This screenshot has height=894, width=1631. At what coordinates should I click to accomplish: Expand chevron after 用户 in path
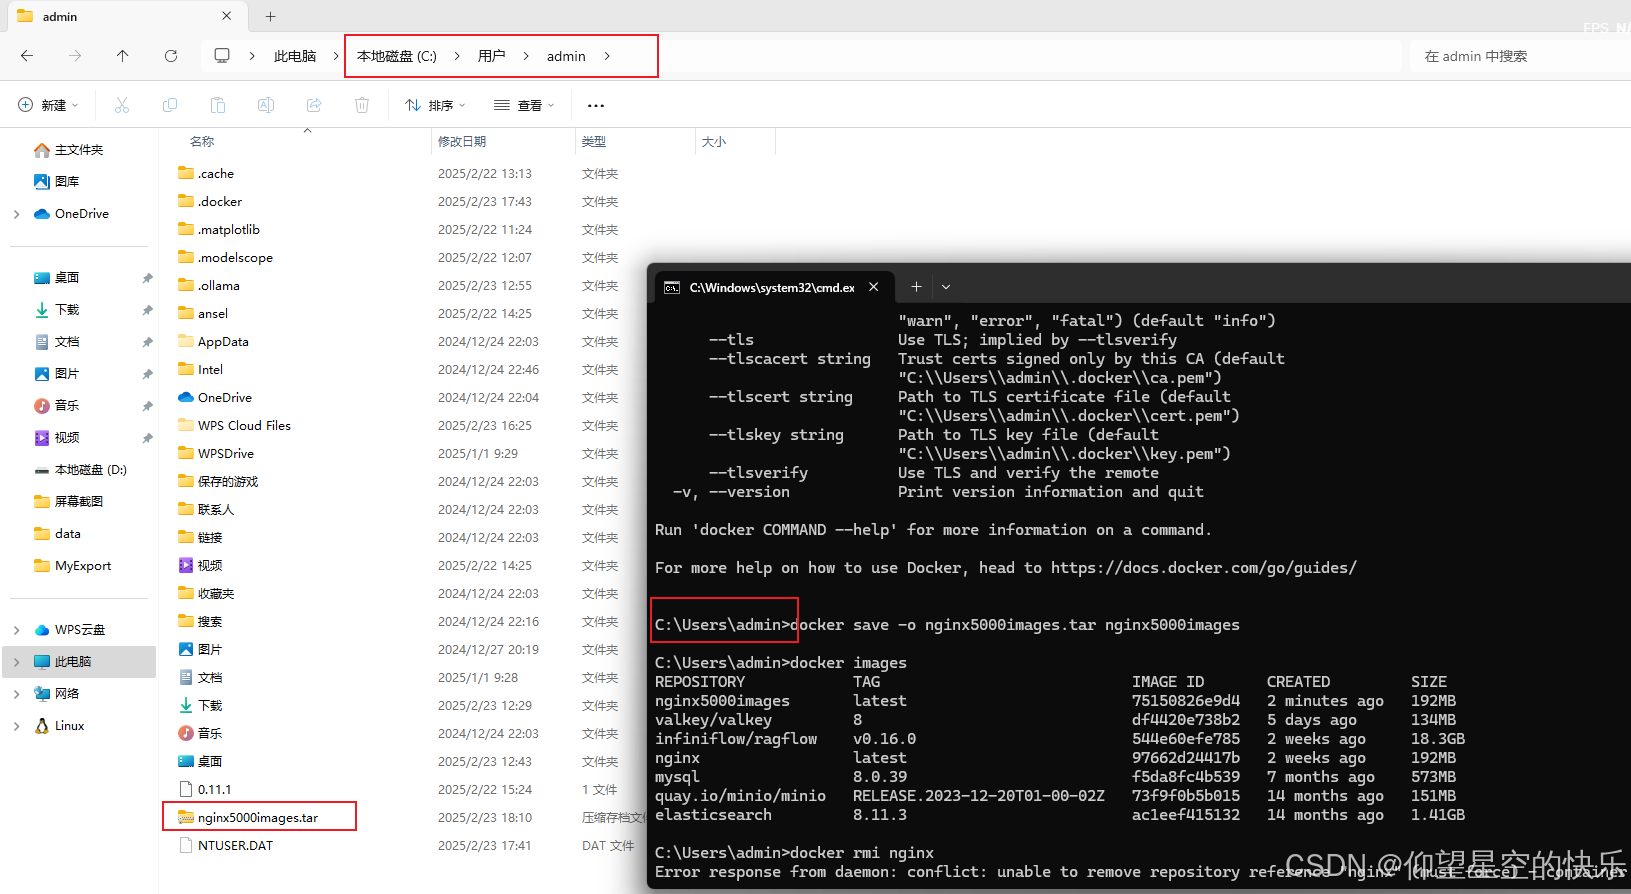click(526, 56)
